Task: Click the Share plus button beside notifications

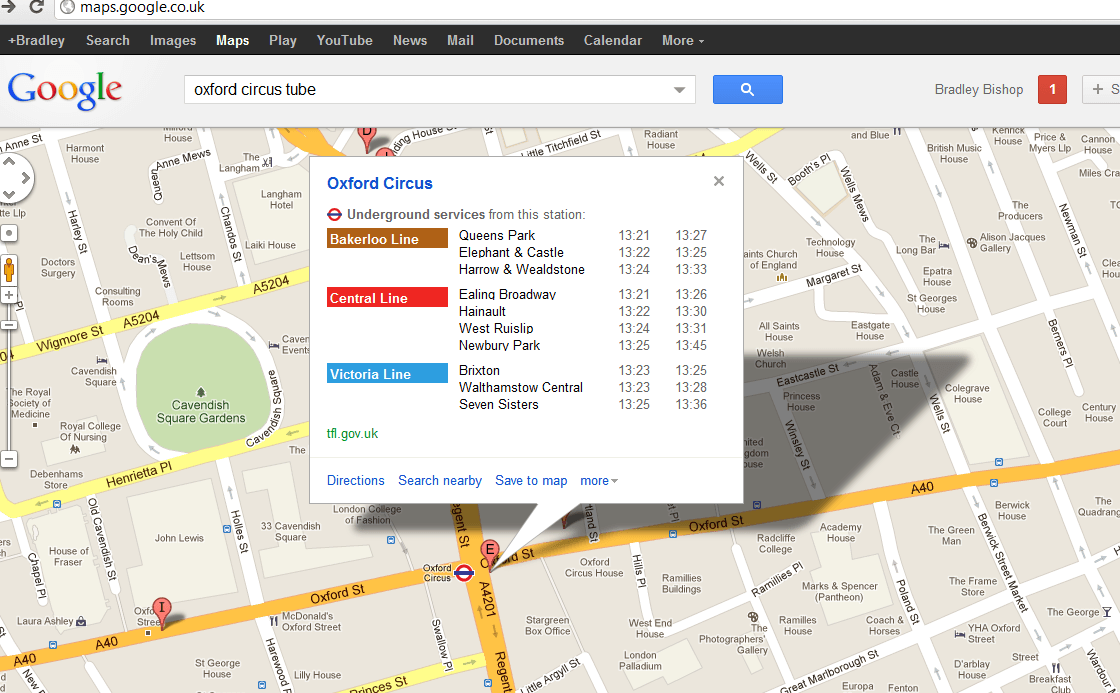Action: [x=1101, y=89]
